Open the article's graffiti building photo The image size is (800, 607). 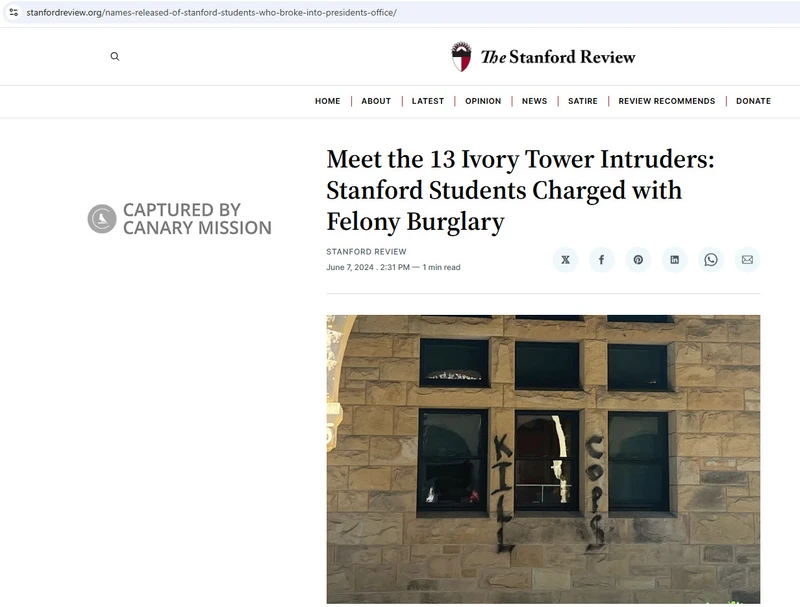[x=543, y=458]
